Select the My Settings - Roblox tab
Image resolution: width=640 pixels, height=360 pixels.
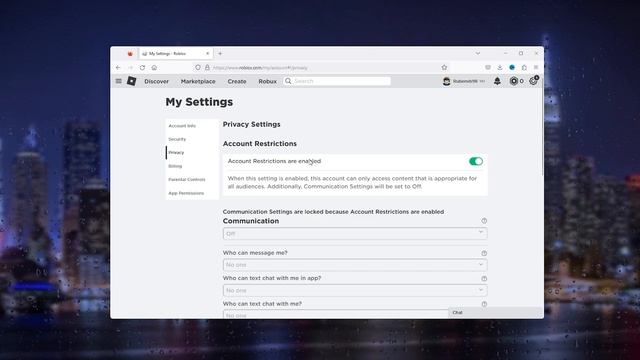(x=176, y=53)
